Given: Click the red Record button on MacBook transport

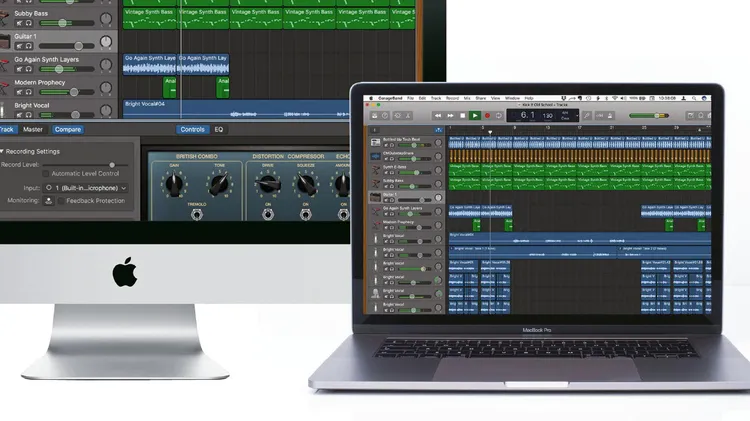Looking at the screenshot, I should pos(487,115).
